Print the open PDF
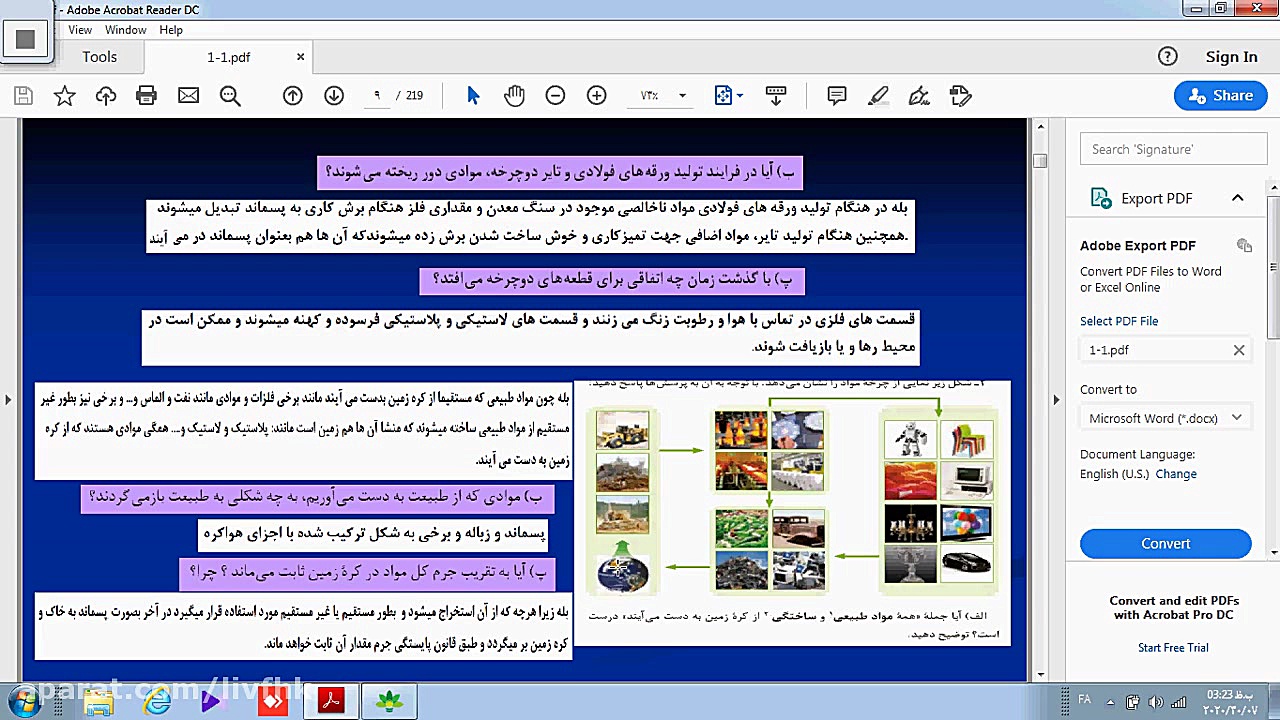This screenshot has width=1280, height=720. pos(146,95)
